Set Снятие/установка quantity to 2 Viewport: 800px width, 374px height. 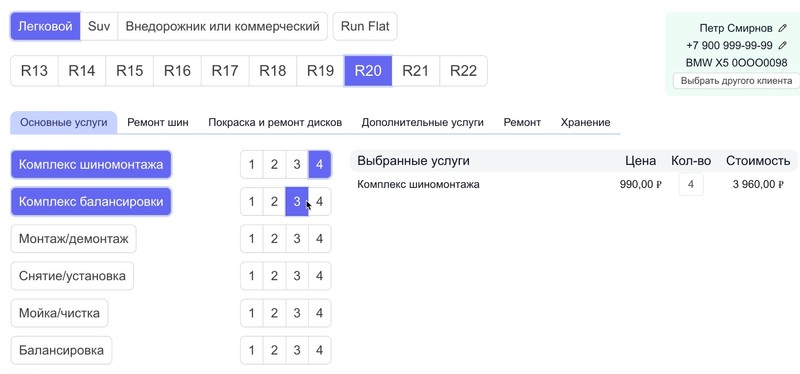[x=274, y=276]
